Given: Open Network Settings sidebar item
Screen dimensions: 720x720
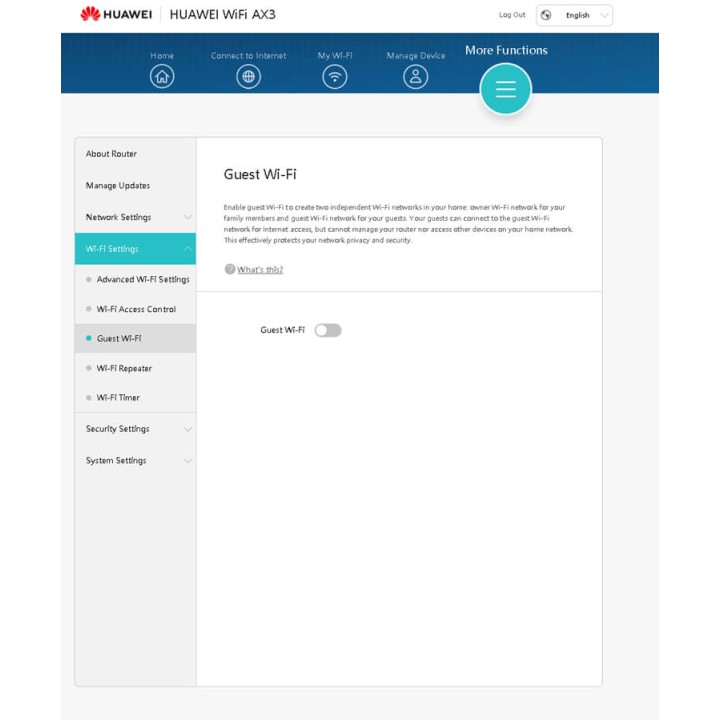Looking at the screenshot, I should coord(135,217).
